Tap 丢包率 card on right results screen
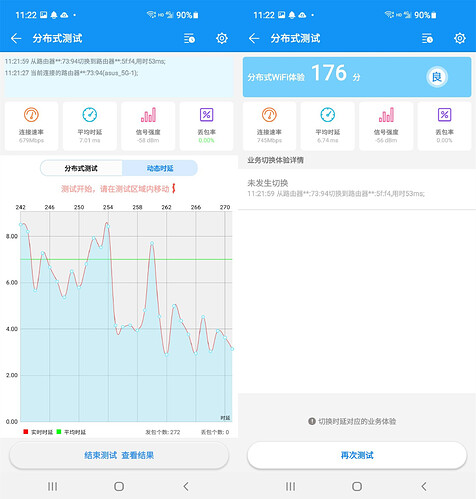476x499 pixels. 444,126
